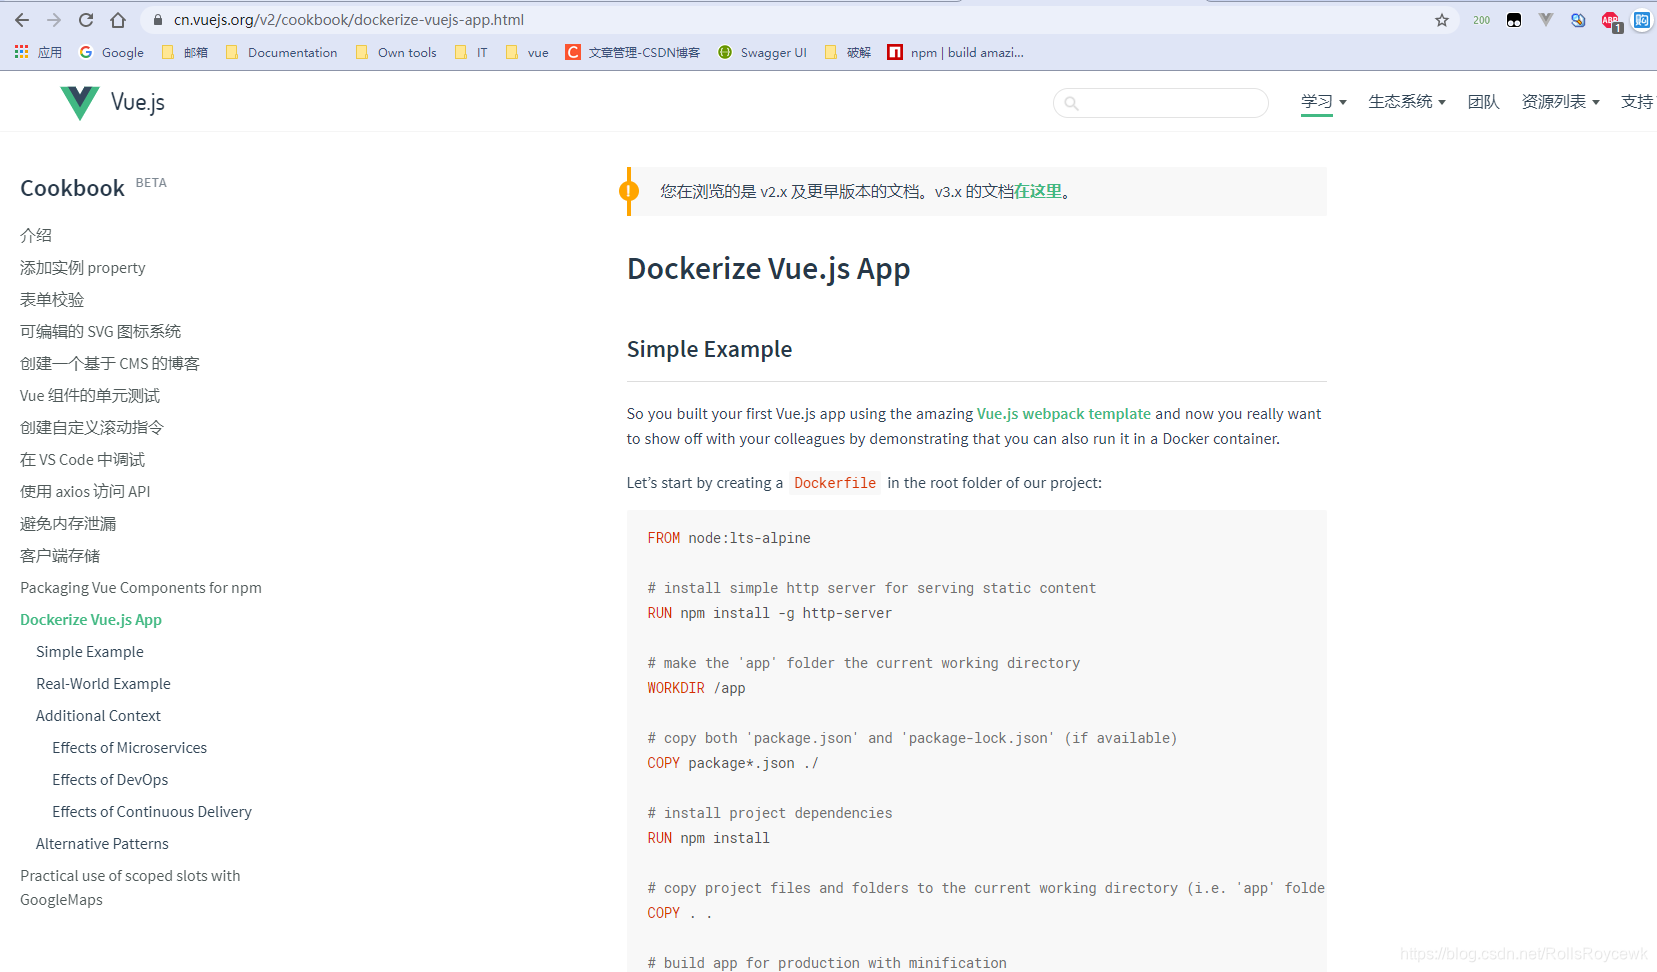The width and height of the screenshot is (1657, 972).
Task: Bookmark this page with the star icon
Action: (x=1442, y=20)
